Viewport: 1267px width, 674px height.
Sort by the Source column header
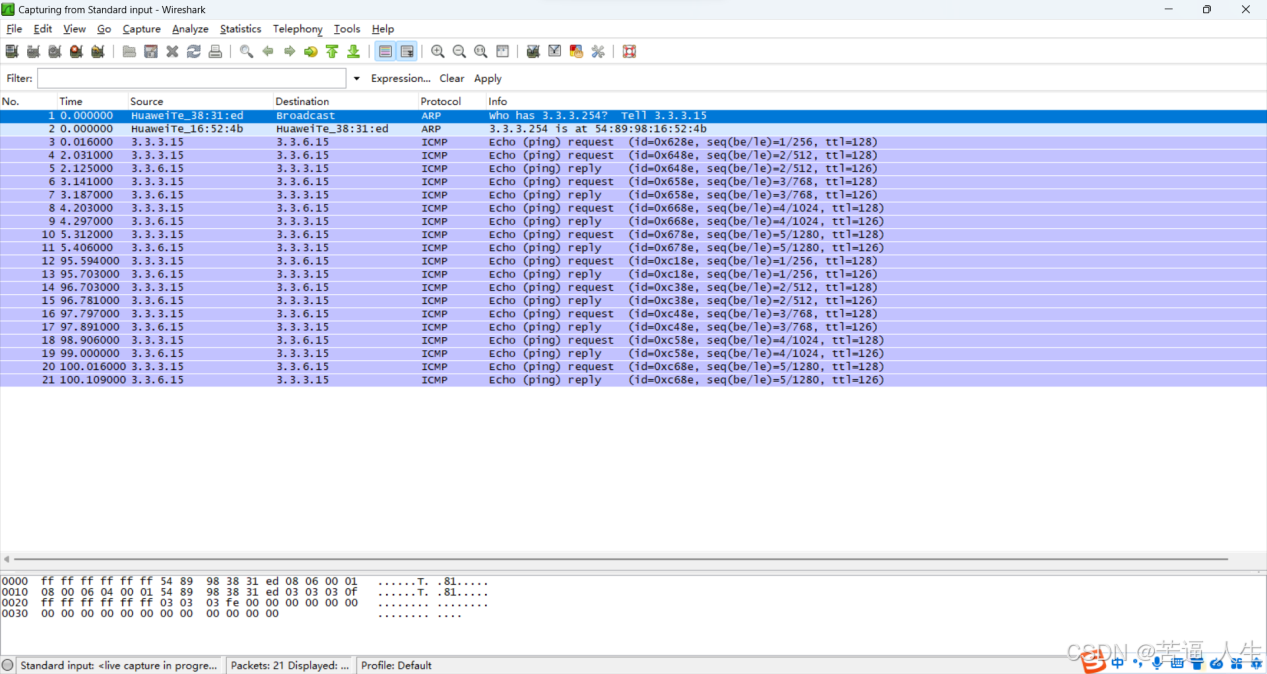point(200,101)
